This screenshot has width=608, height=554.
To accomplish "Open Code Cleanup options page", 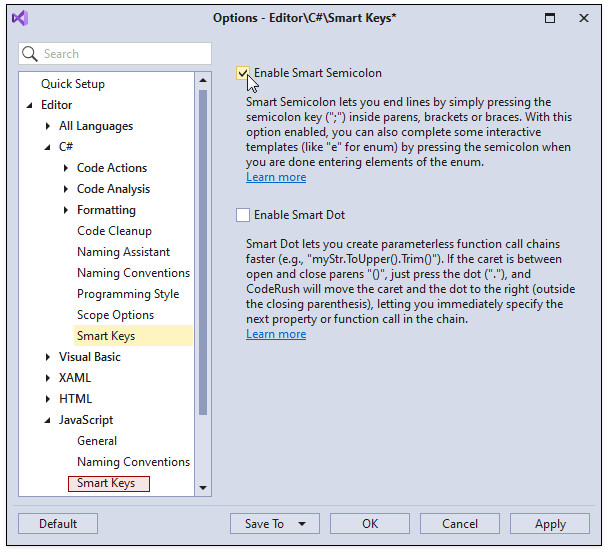I will [x=114, y=231].
